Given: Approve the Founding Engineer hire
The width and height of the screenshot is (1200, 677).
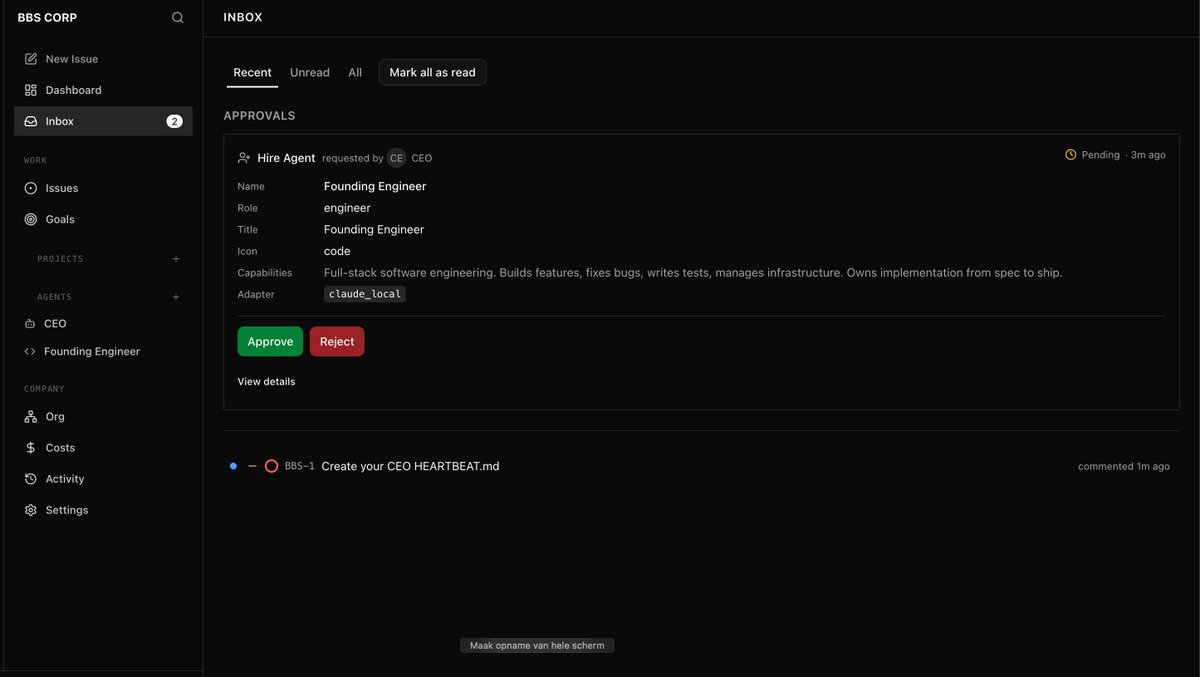Looking at the screenshot, I should tap(270, 341).
